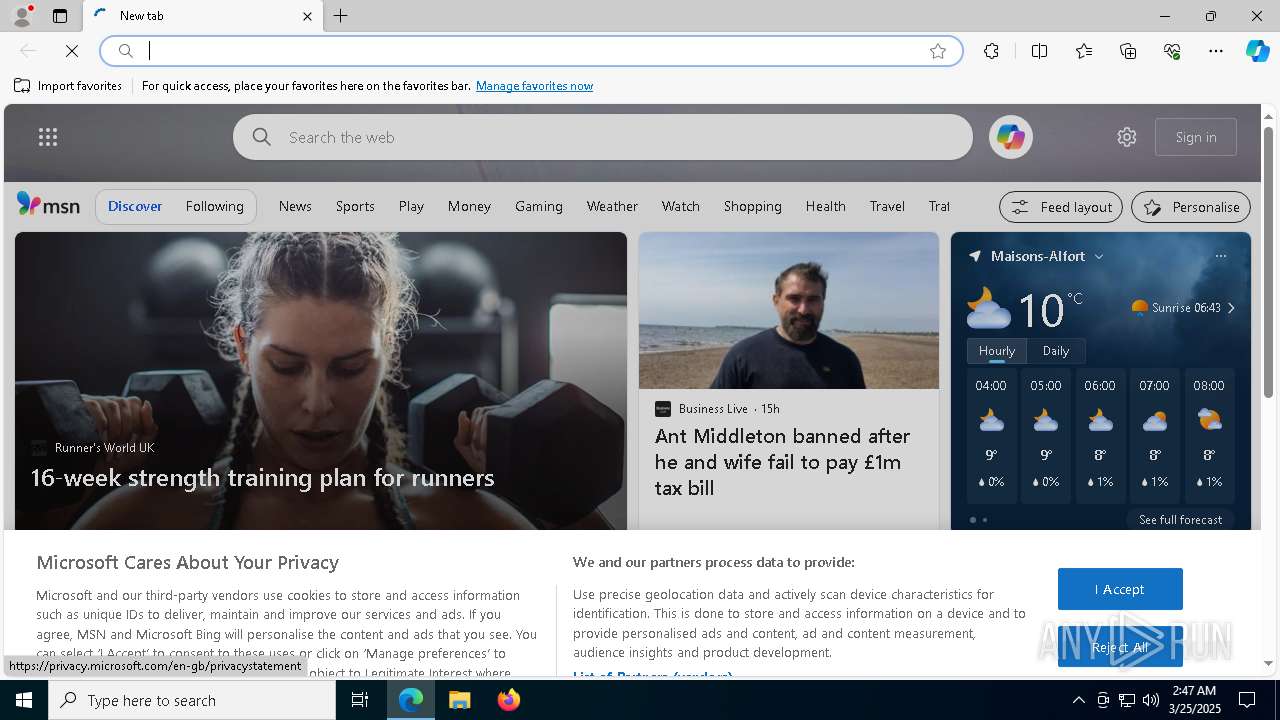Open the Ant Middleton banned article
The height and width of the screenshot is (720, 1280).
(x=782, y=462)
